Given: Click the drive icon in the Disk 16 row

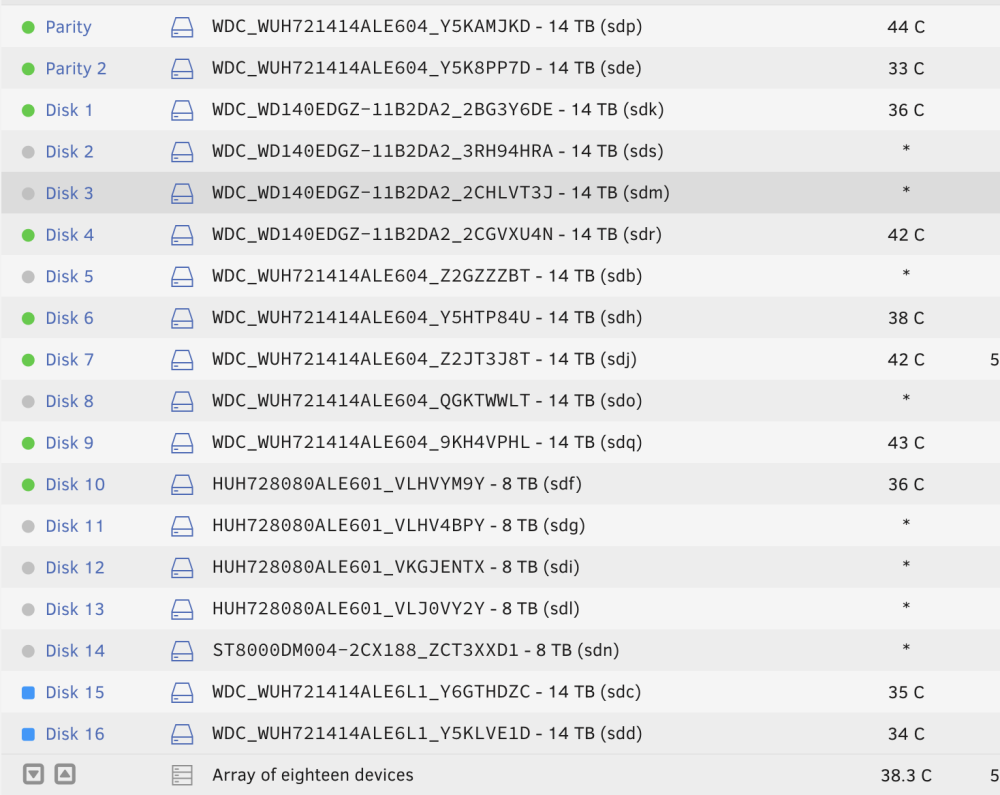Looking at the screenshot, I should [182, 734].
